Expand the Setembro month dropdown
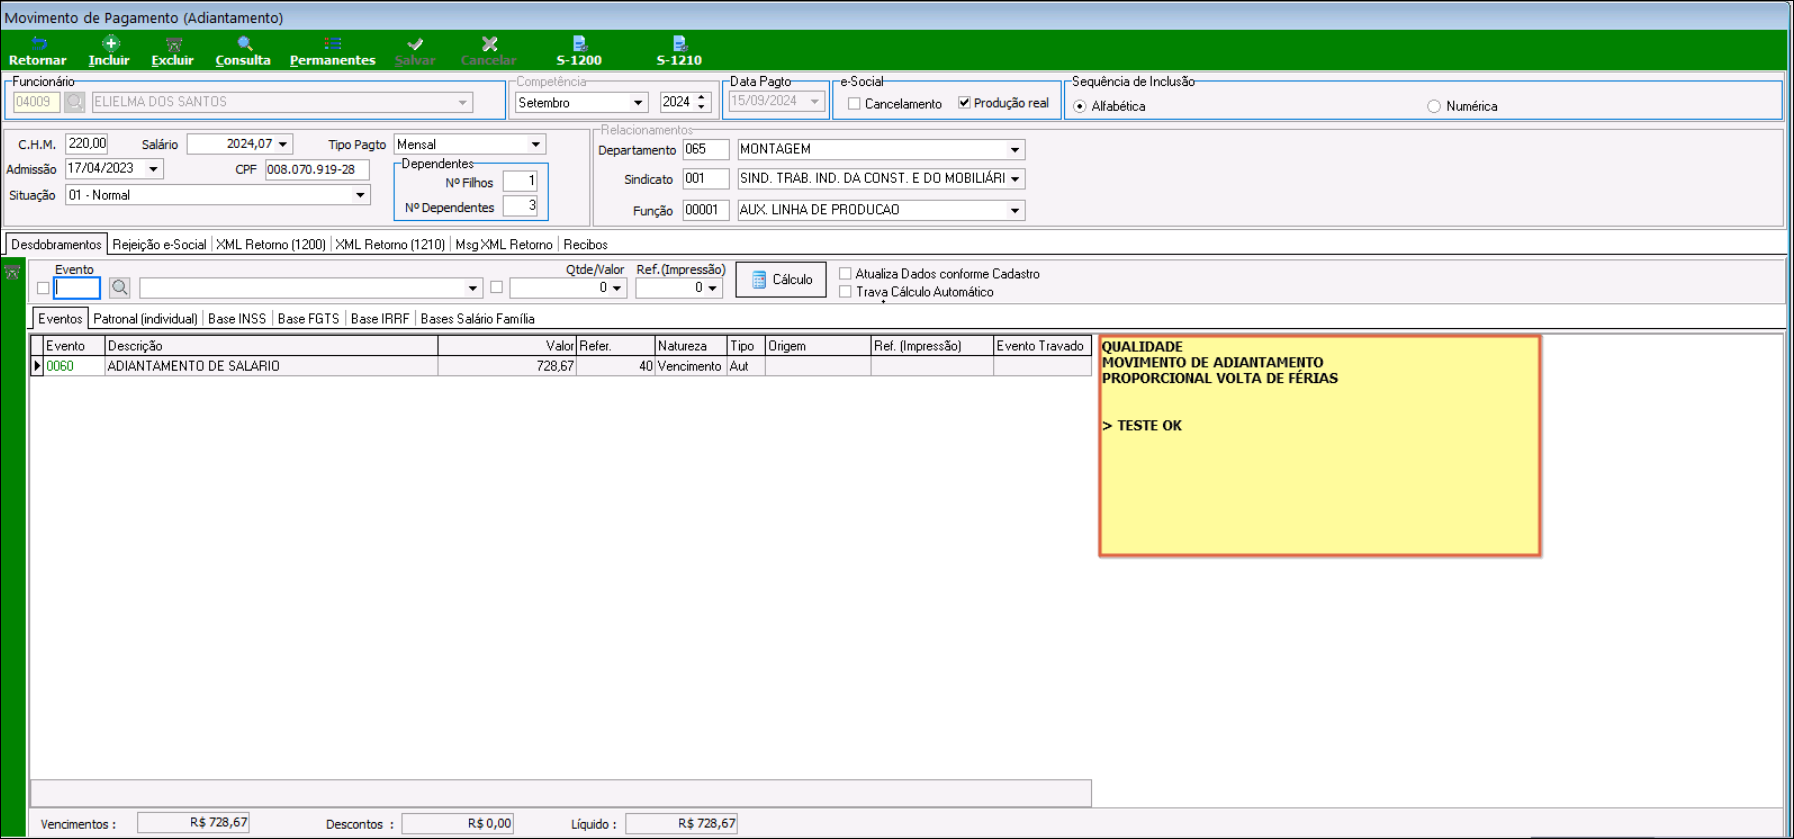This screenshot has height=839, width=1794. [638, 103]
